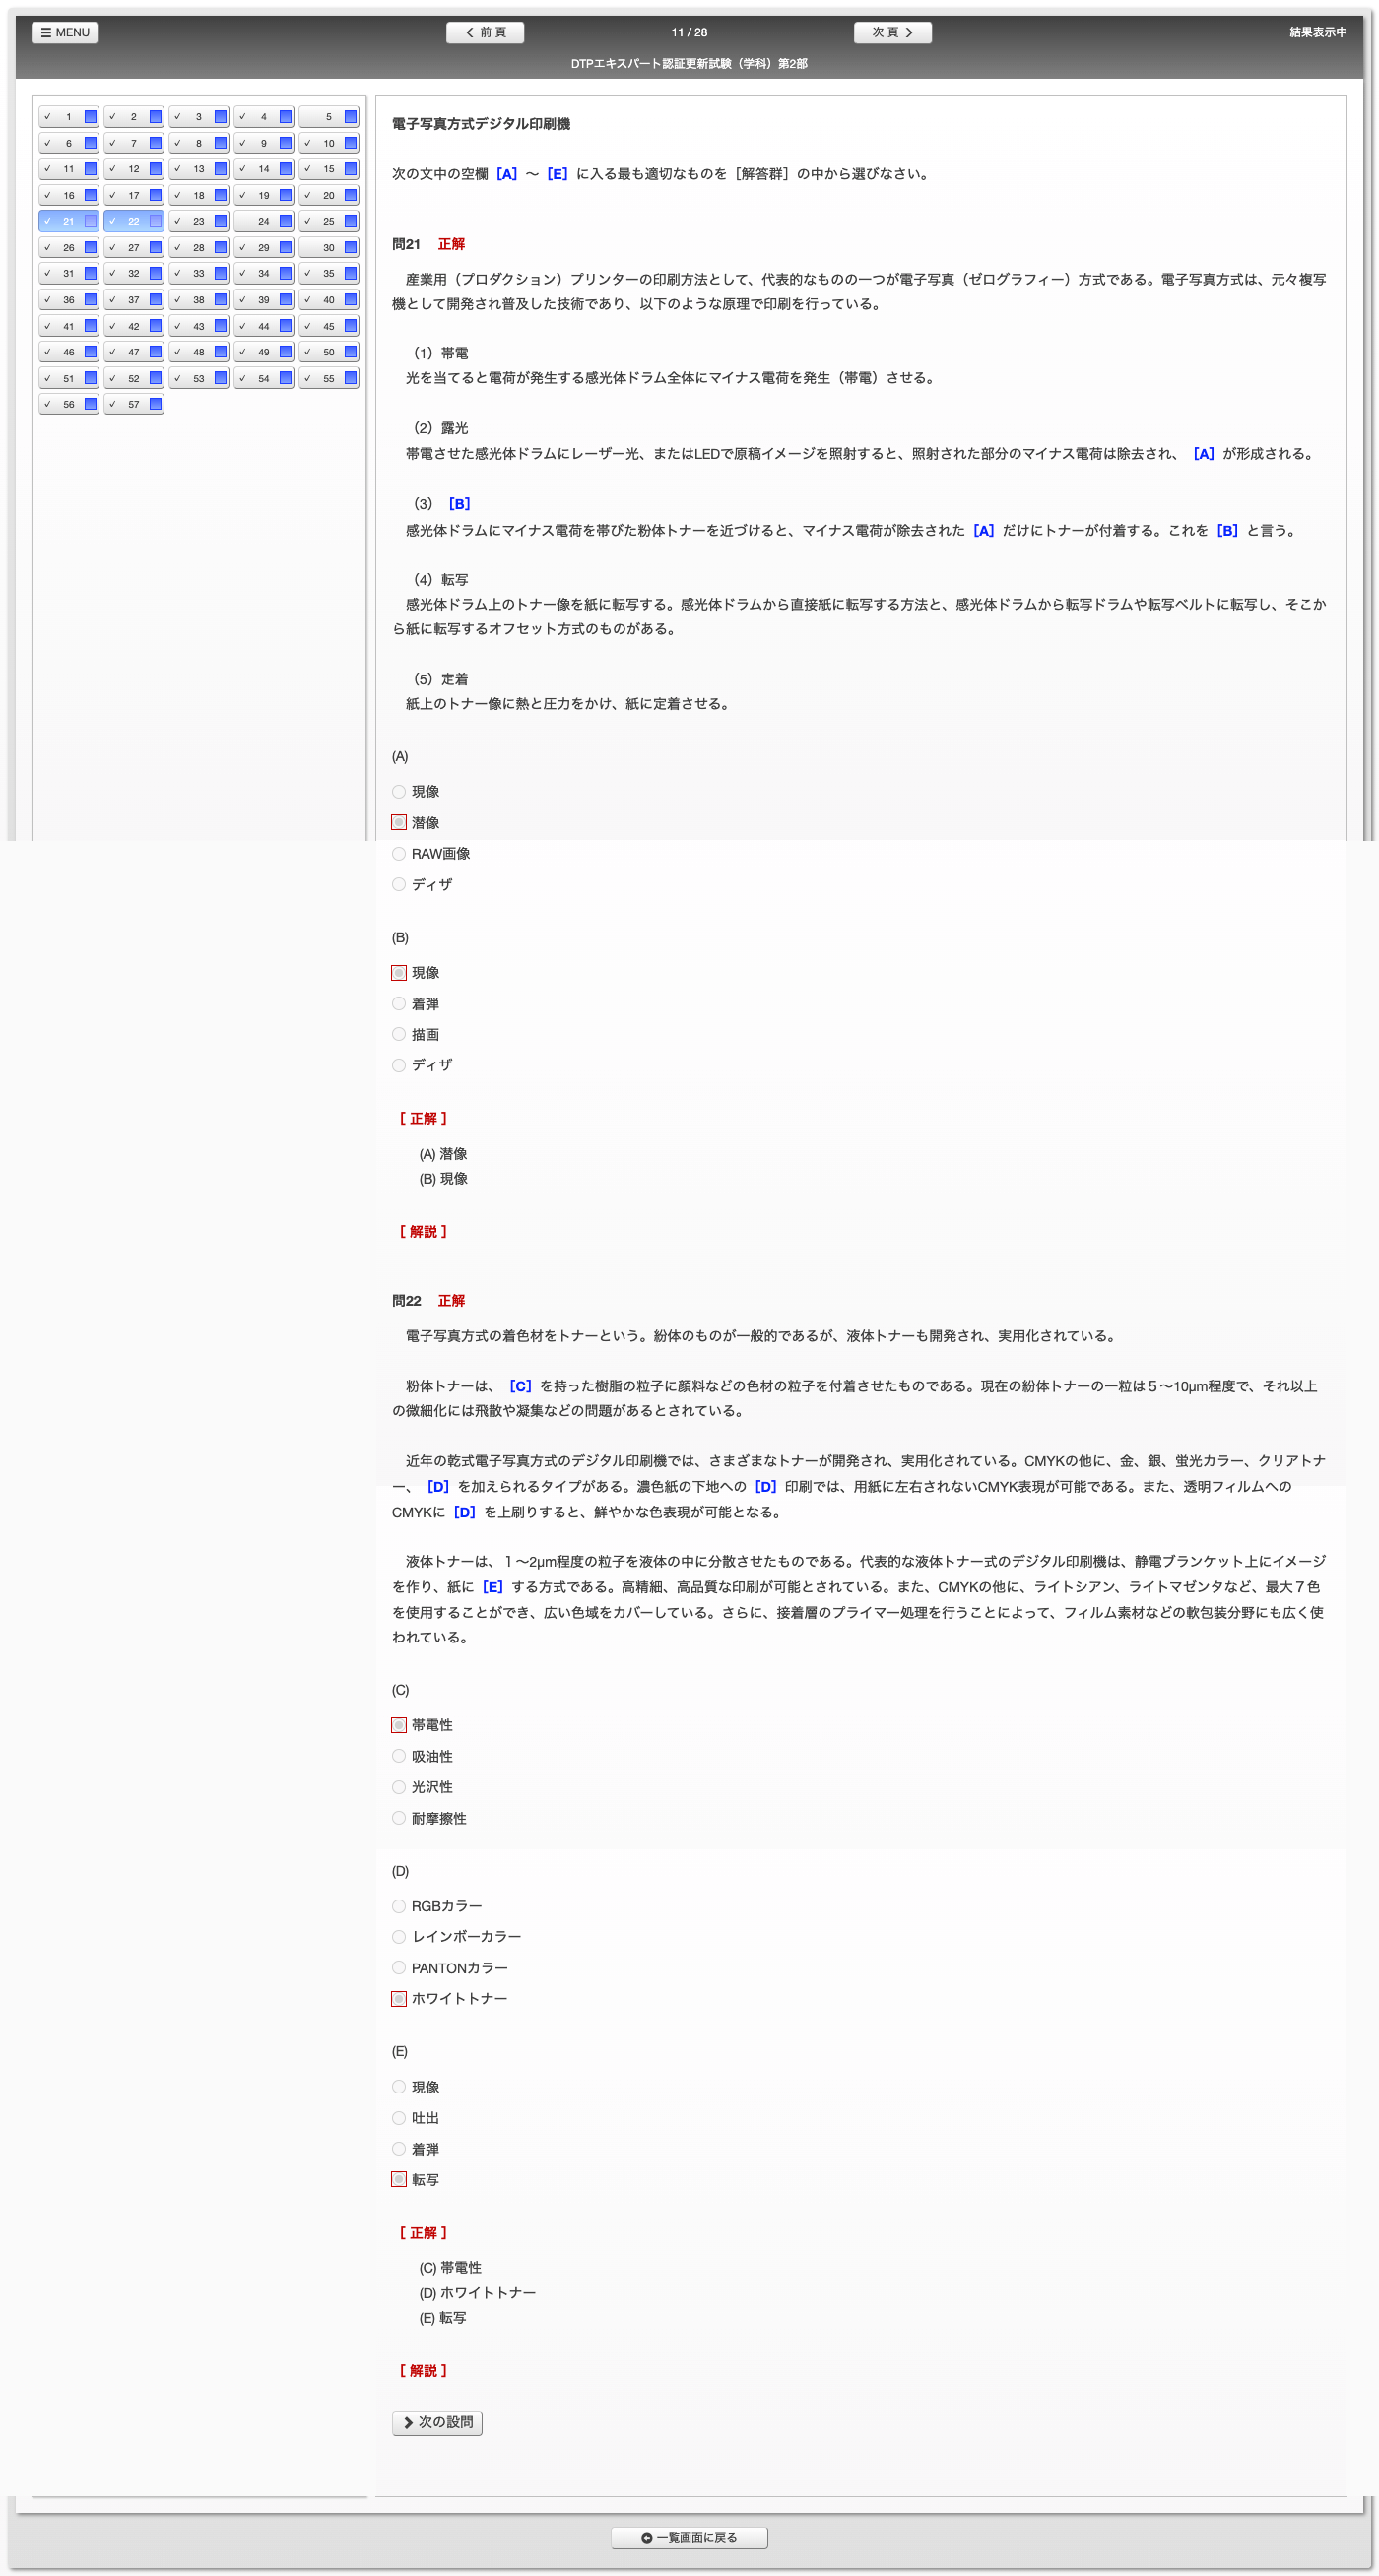Select the RAW画像 radio option
1379x2576 pixels.
click(399, 854)
